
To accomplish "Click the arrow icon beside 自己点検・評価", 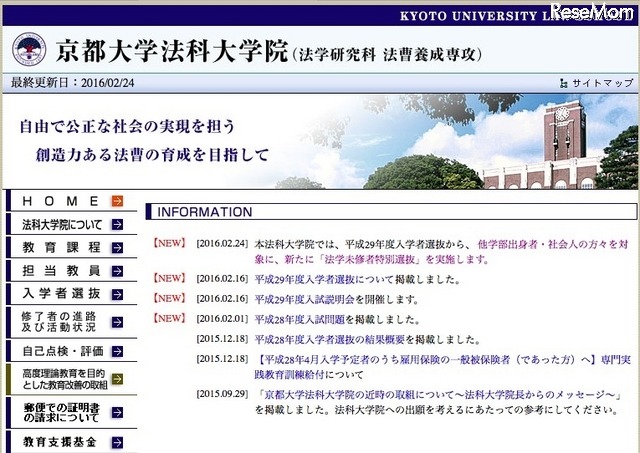I will click(117, 351).
